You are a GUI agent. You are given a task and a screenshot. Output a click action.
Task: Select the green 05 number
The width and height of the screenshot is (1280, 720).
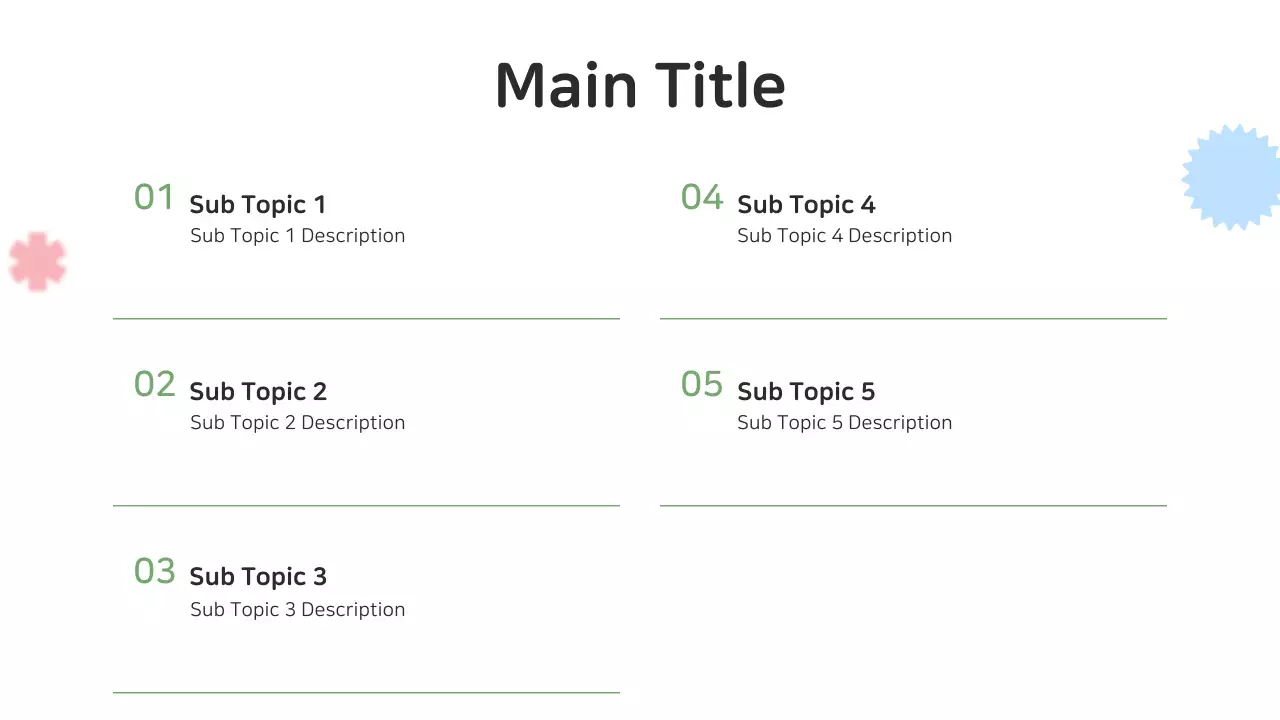(x=701, y=384)
